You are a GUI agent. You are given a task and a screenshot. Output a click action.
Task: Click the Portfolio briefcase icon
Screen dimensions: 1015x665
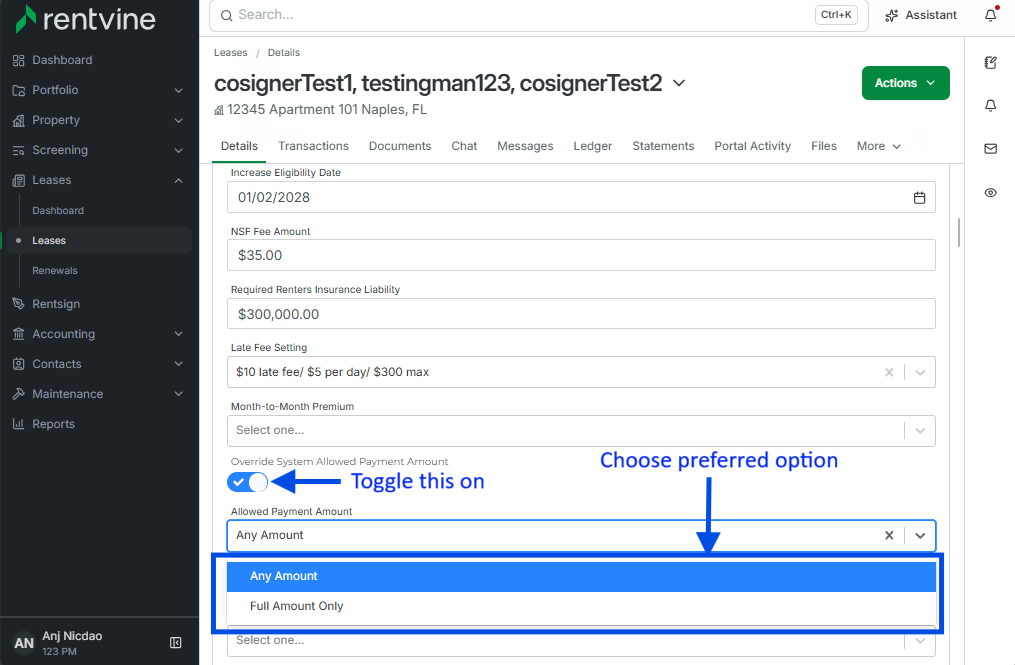pos(19,91)
